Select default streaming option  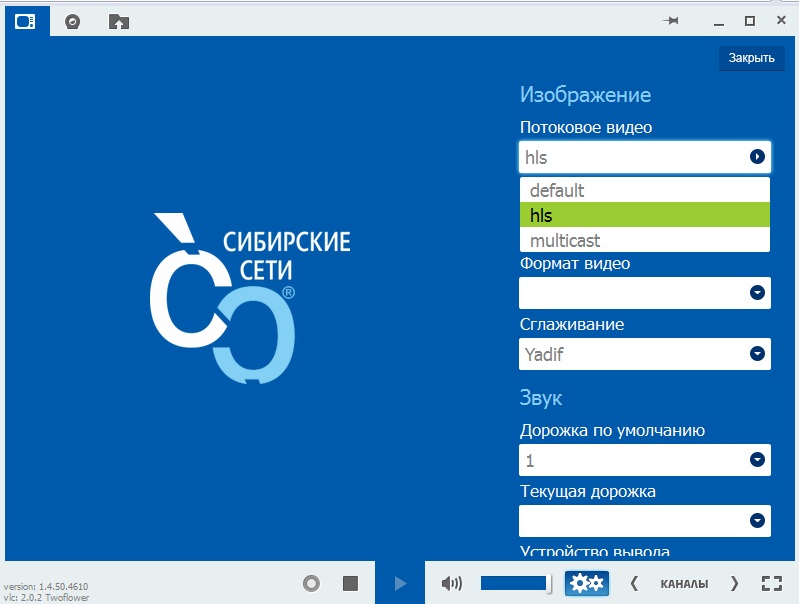(x=645, y=190)
